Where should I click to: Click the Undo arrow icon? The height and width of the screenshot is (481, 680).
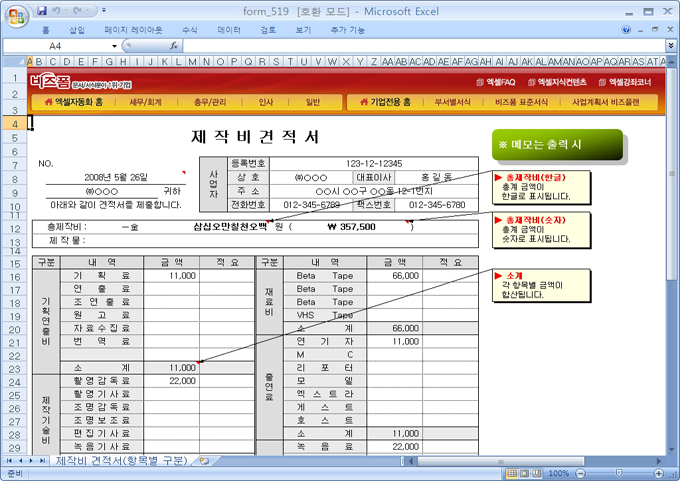coord(59,10)
